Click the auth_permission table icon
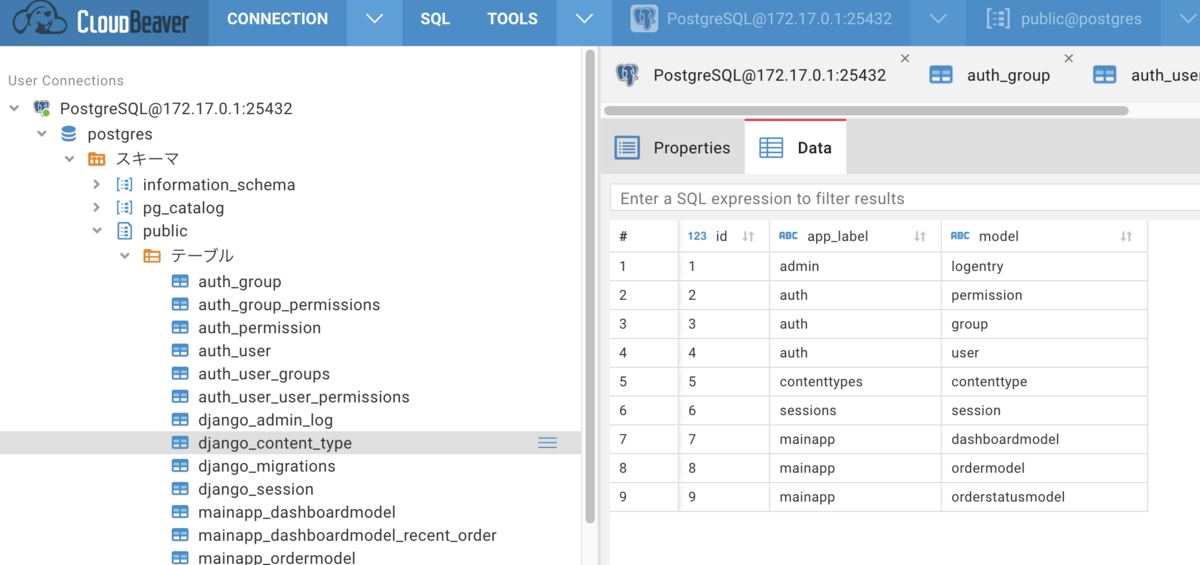This screenshot has width=1200, height=565. (180, 328)
